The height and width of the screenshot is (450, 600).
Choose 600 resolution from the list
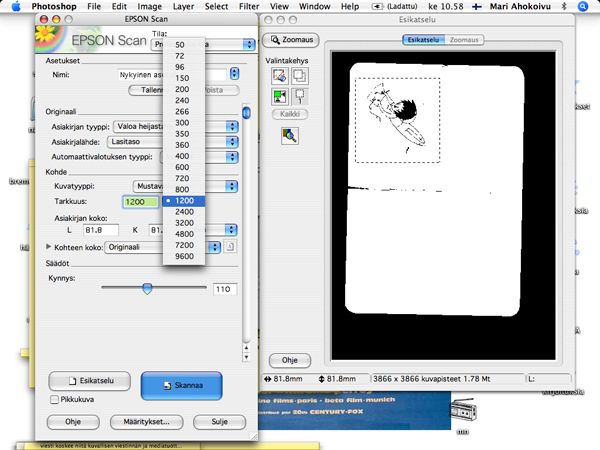click(184, 167)
